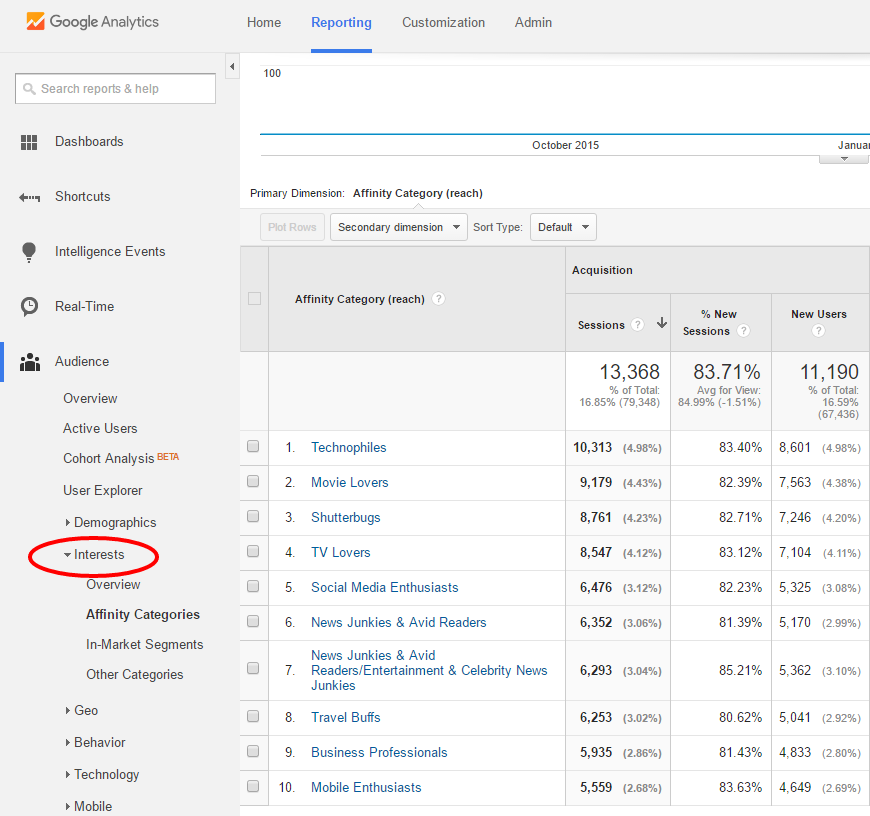
Task: Click the Movie Lovers link
Action: click(350, 483)
